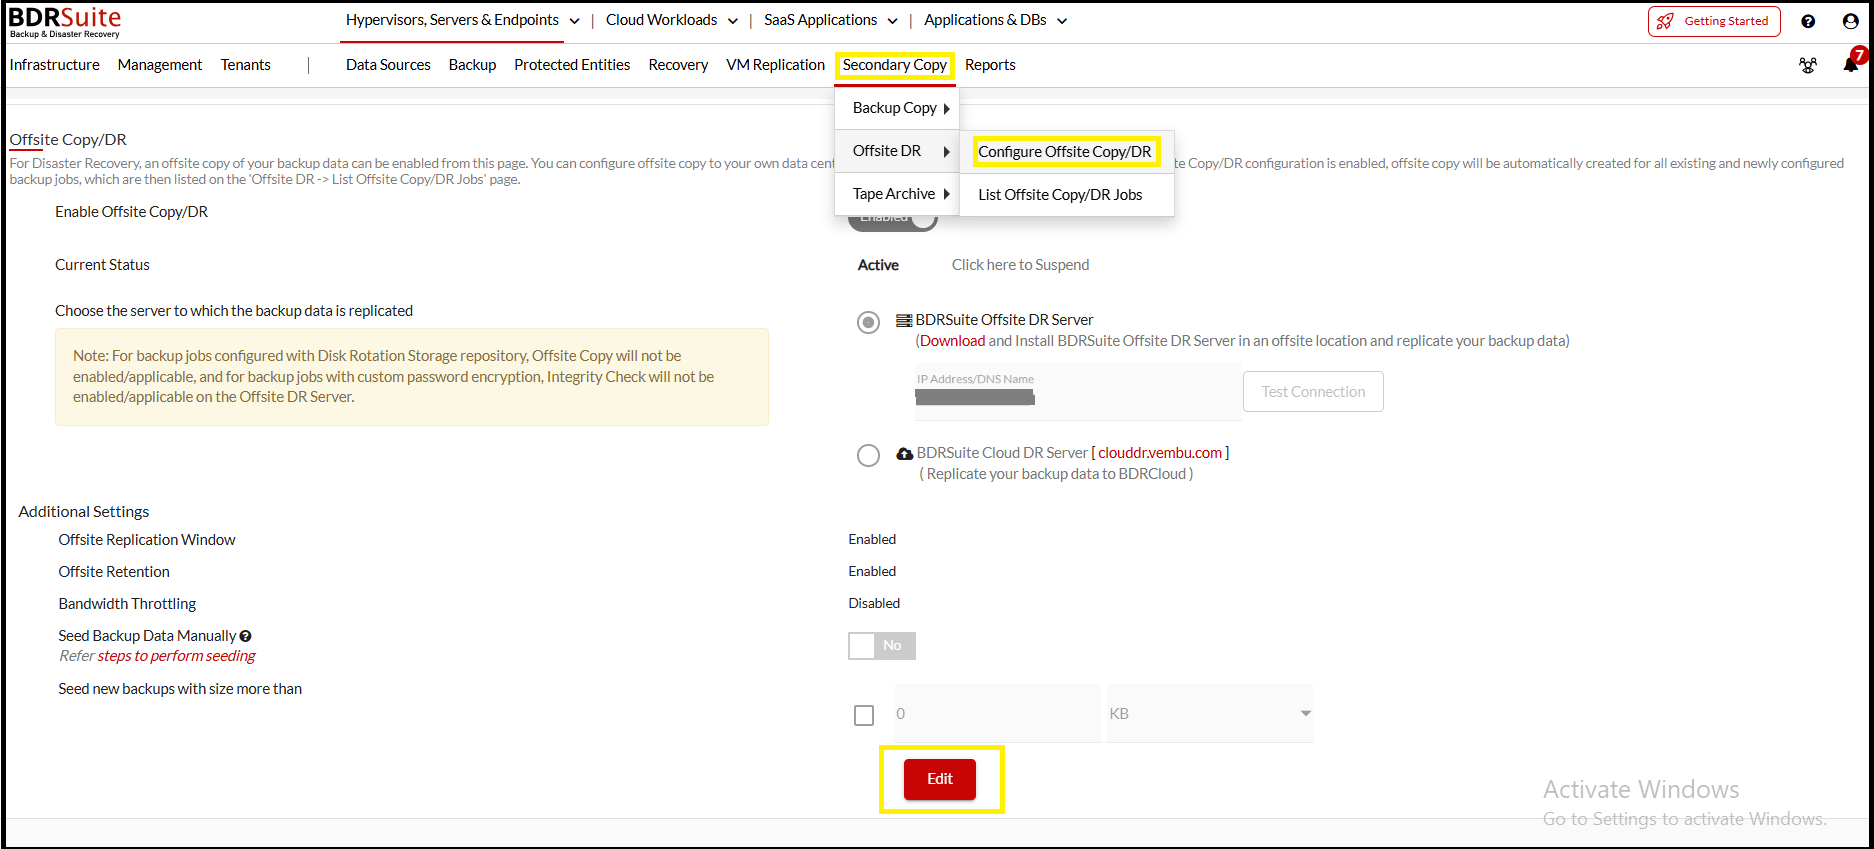Open the Backup tab
Screen dimensions: 1874x849
472,65
